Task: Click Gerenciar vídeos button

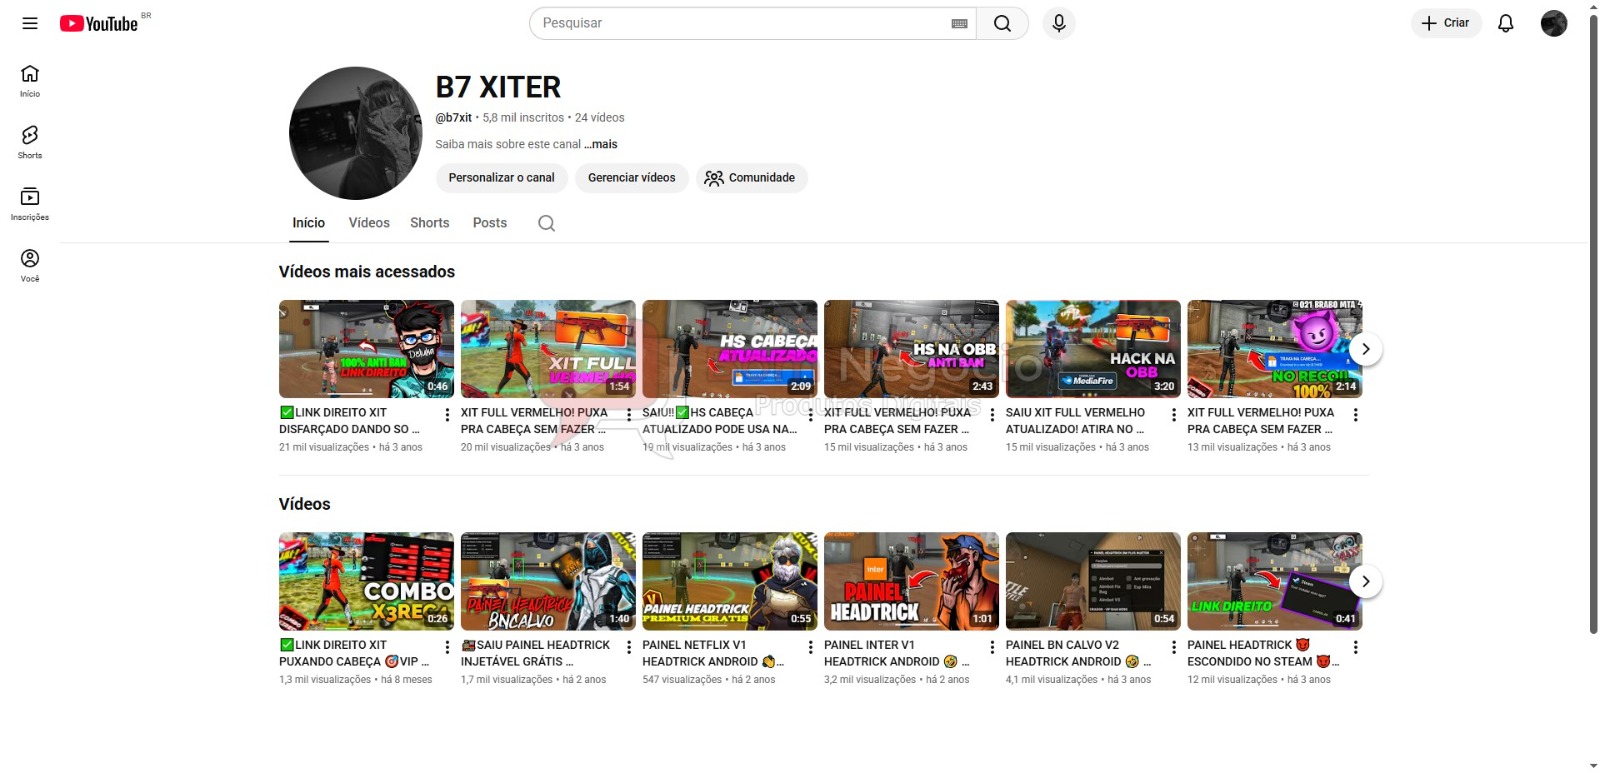Action: click(x=631, y=178)
